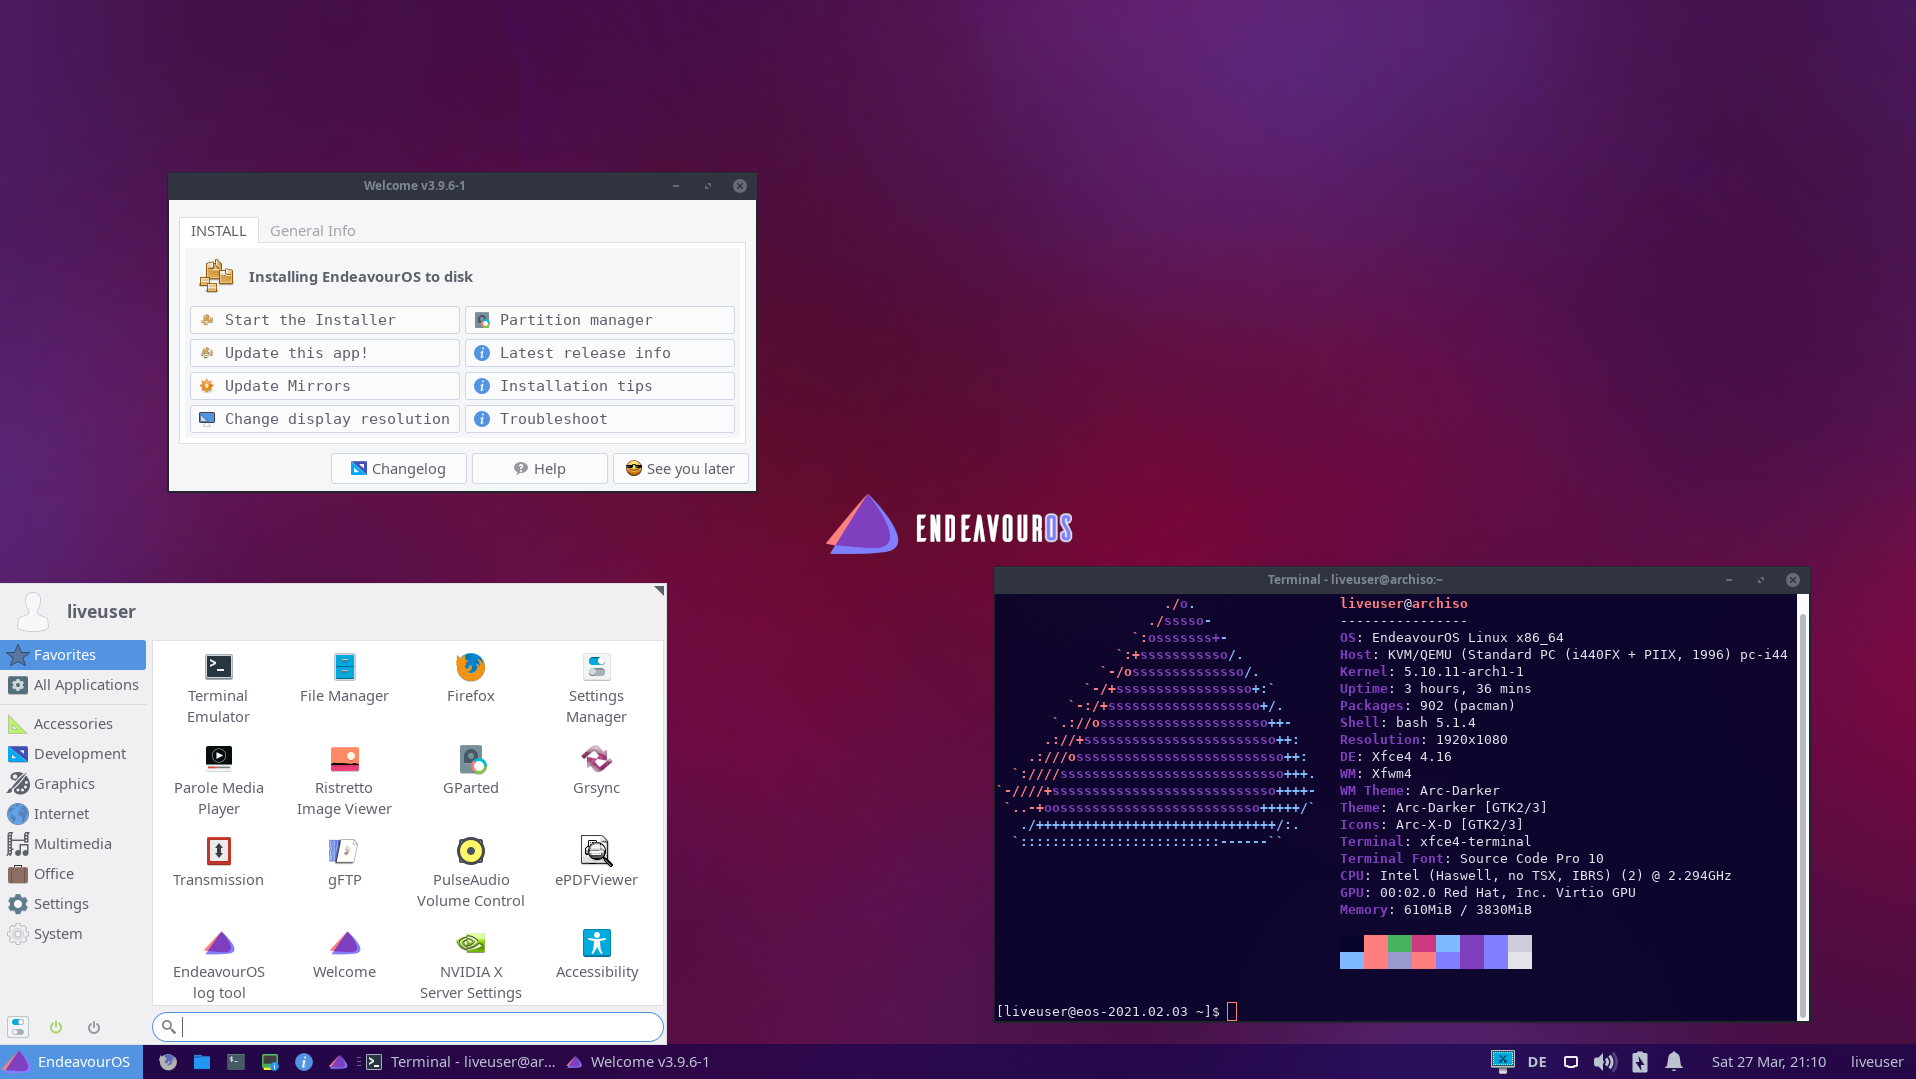The height and width of the screenshot is (1079, 1916).
Task: Open Ristretto Image Viewer
Action: (344, 781)
